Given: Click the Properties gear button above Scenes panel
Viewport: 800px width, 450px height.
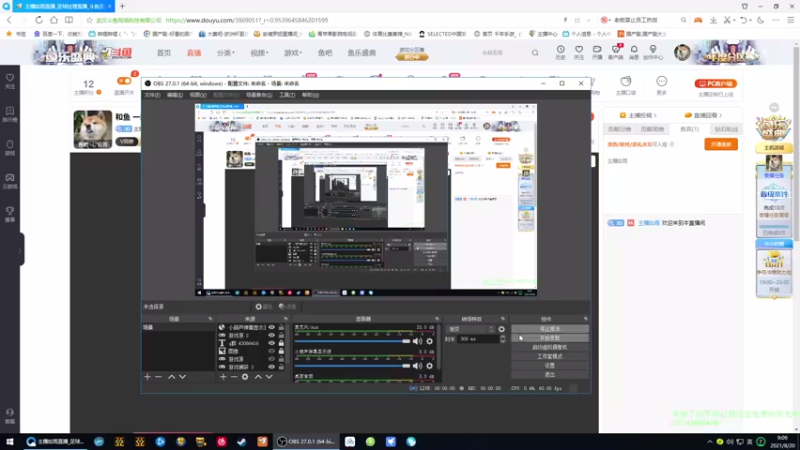Looking at the screenshot, I should [x=264, y=307].
